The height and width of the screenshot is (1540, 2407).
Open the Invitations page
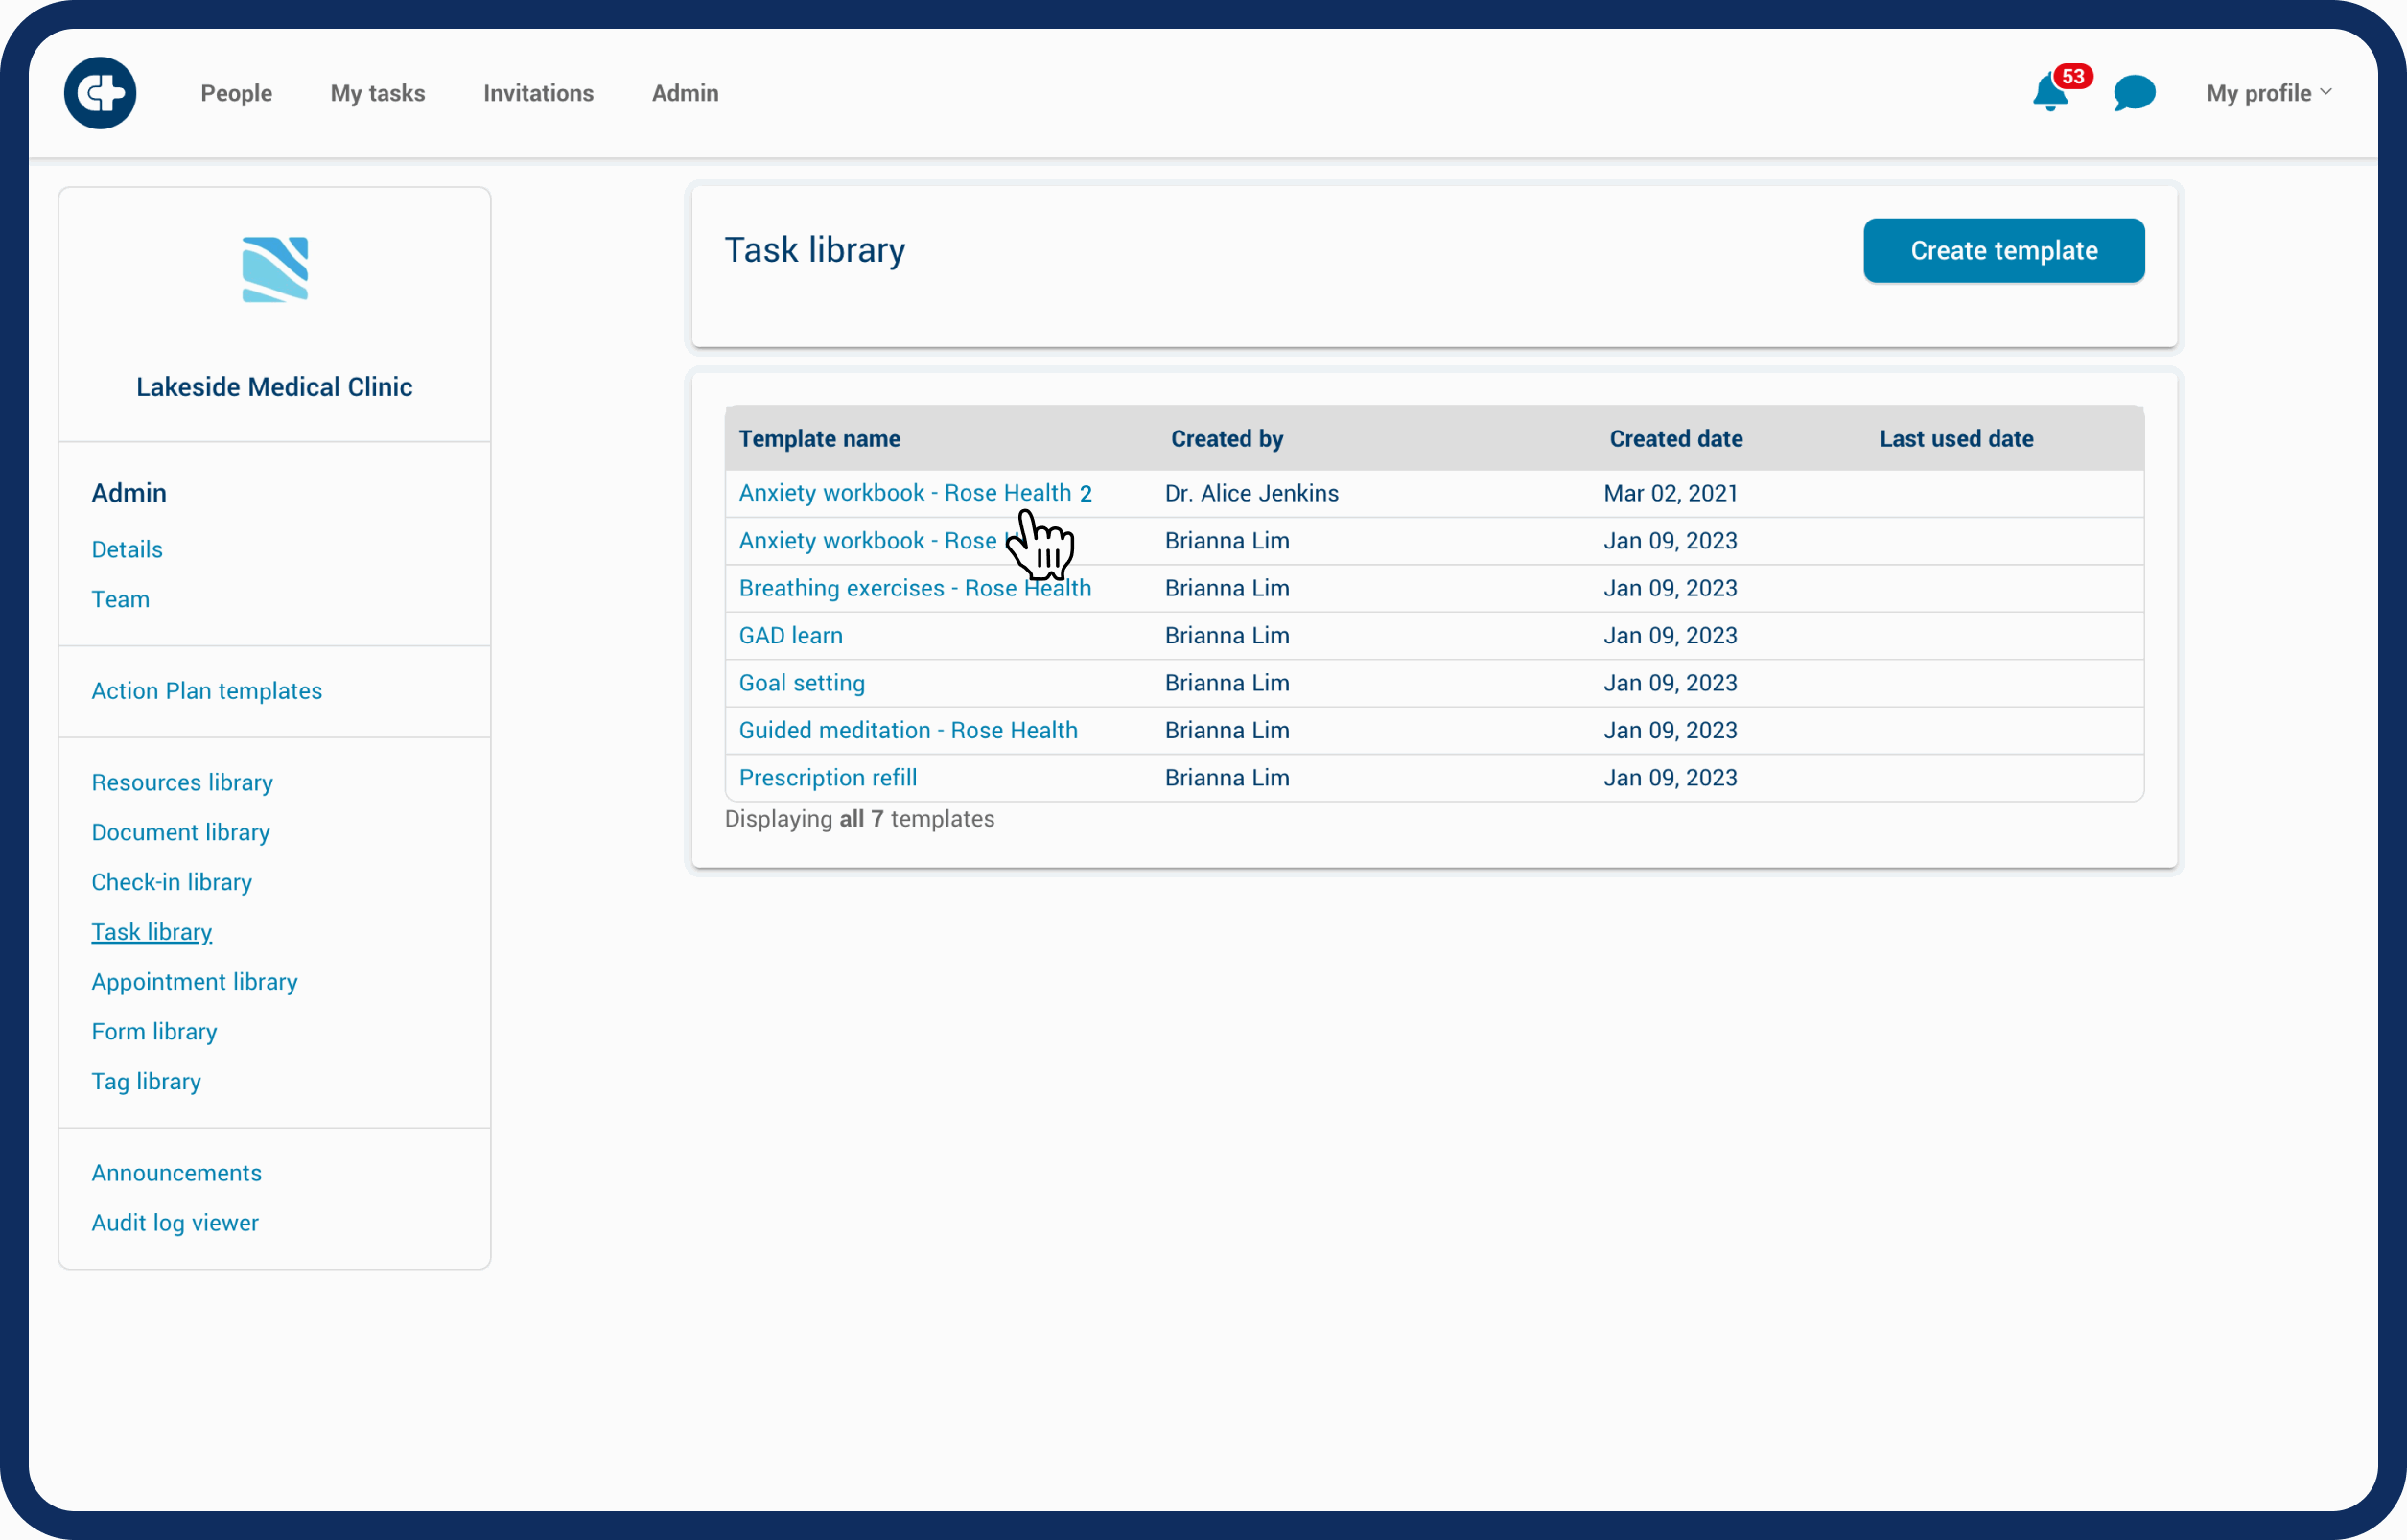pos(538,93)
